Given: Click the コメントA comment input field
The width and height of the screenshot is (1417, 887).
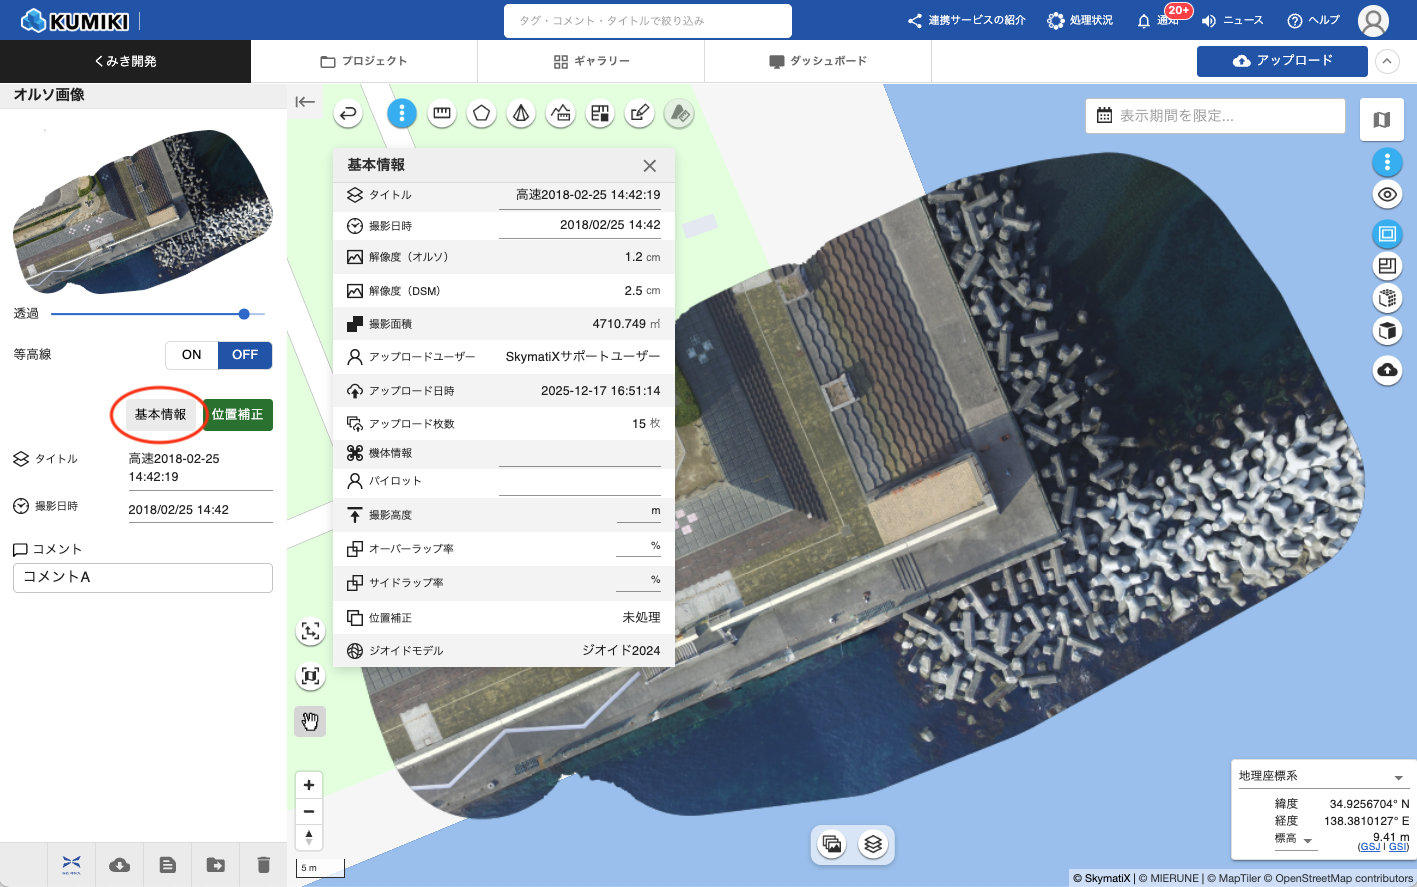Looking at the screenshot, I should click(143, 577).
